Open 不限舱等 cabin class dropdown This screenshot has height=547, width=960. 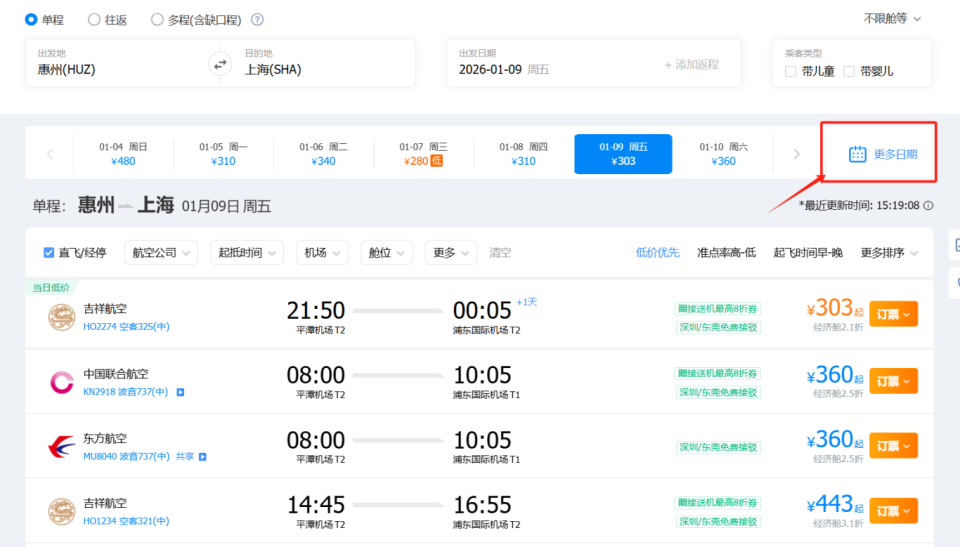(x=892, y=19)
